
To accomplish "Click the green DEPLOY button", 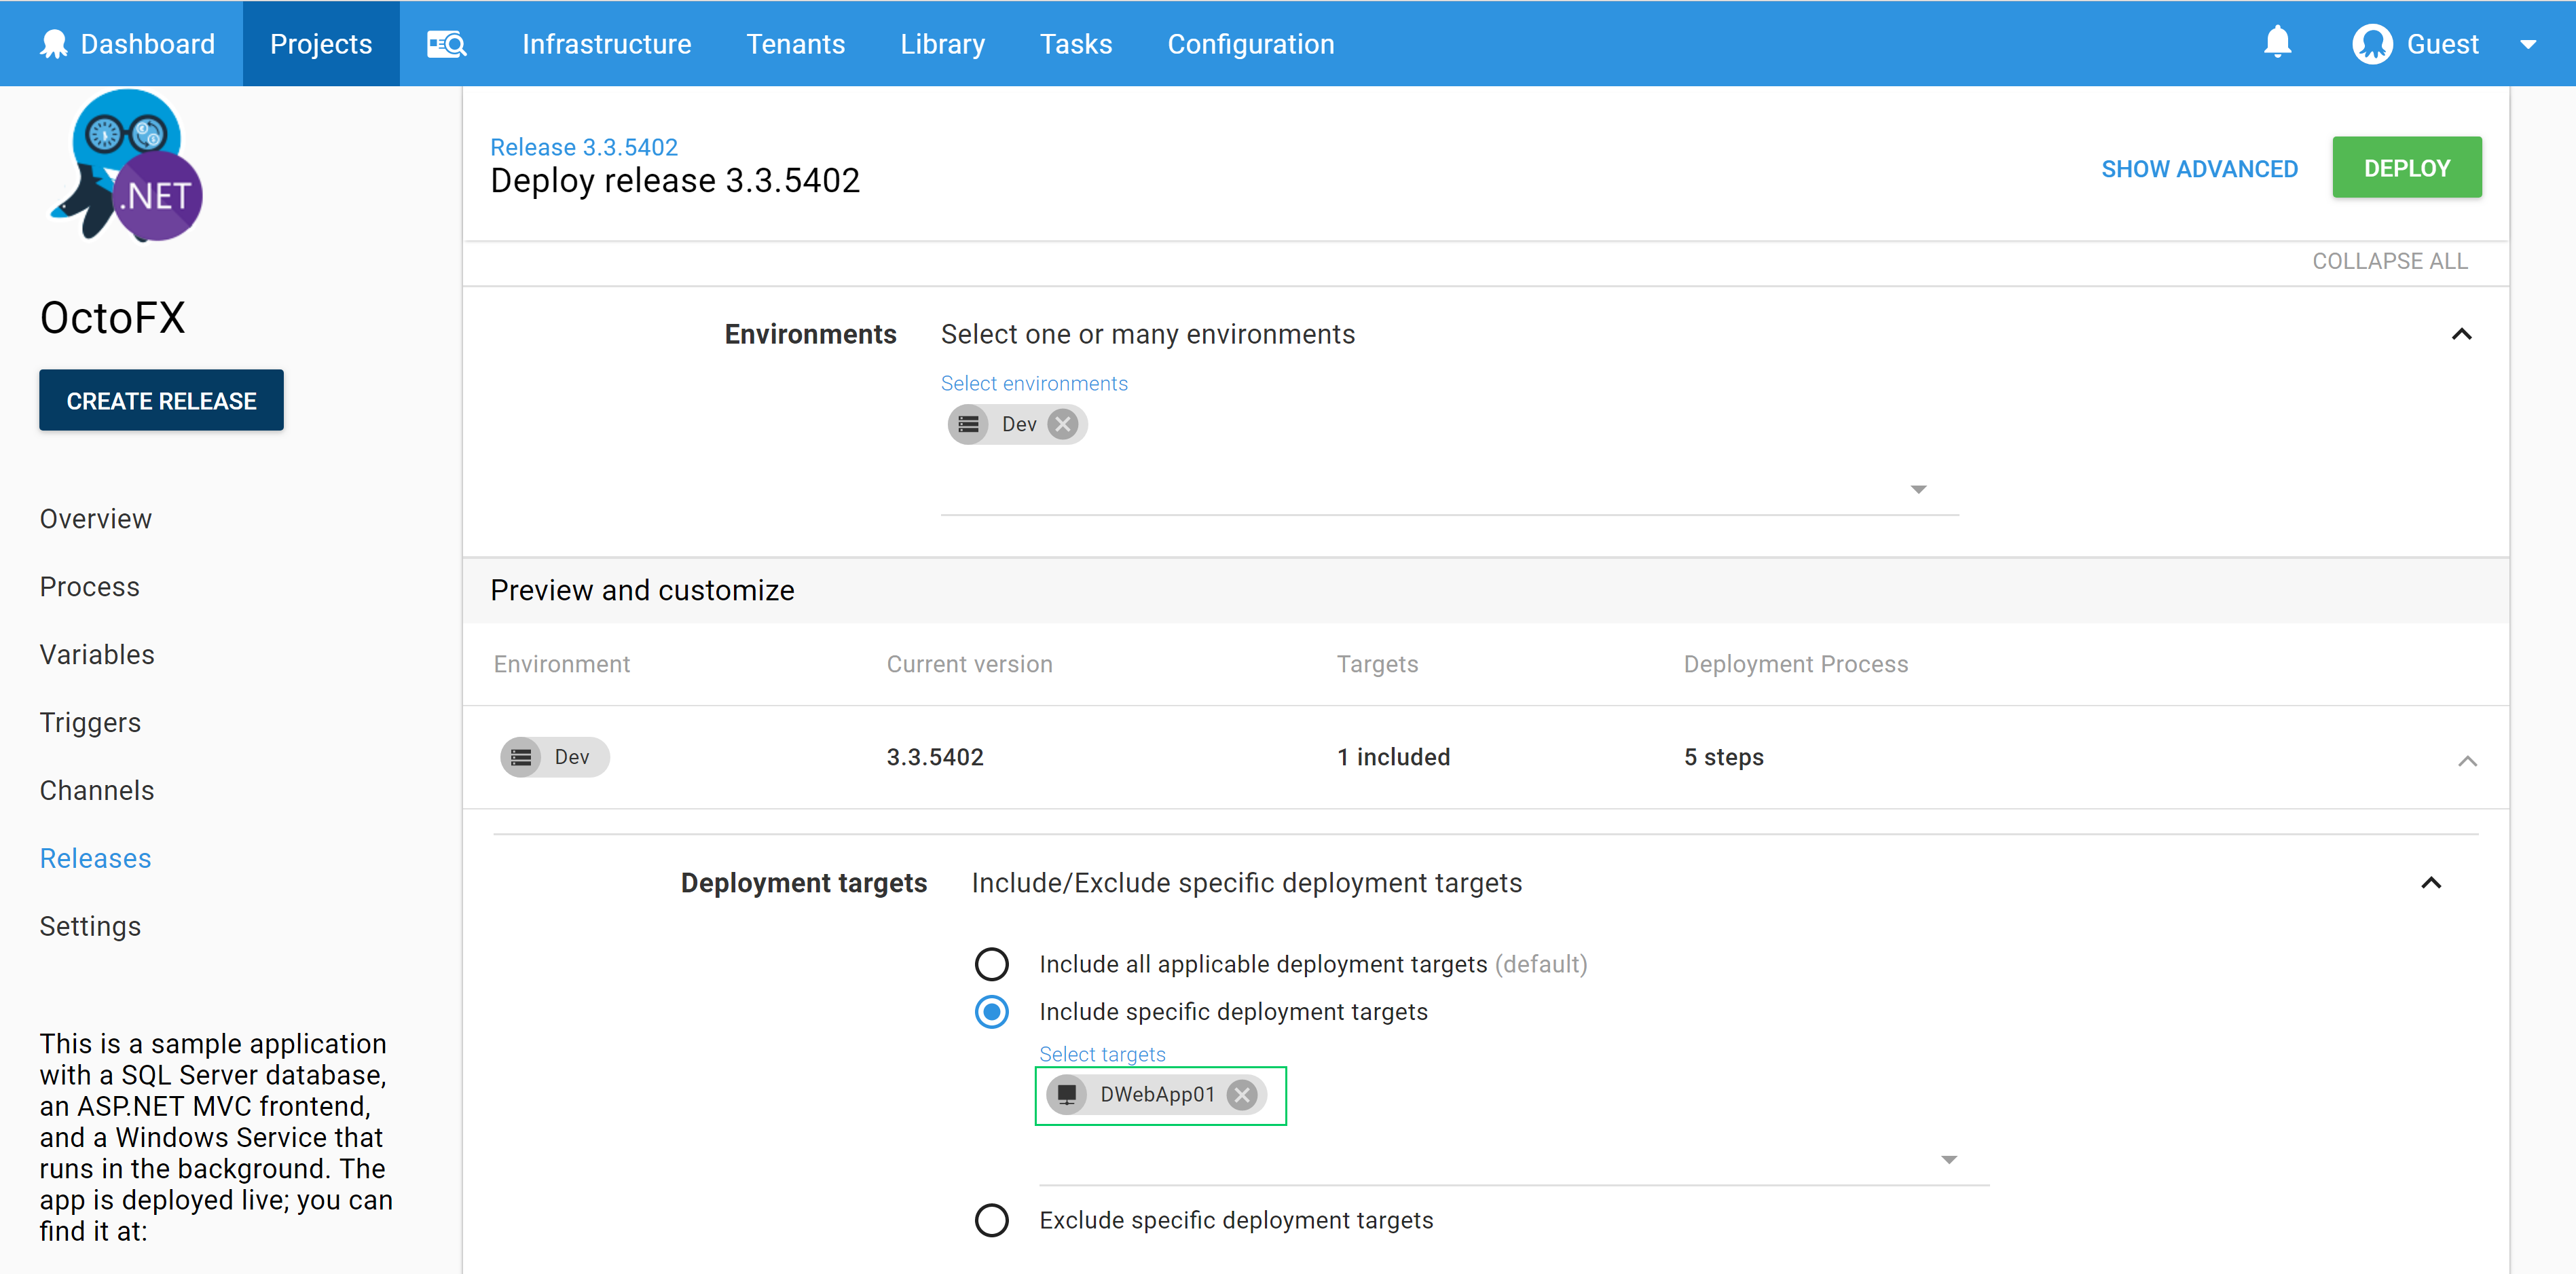I will click(2406, 167).
